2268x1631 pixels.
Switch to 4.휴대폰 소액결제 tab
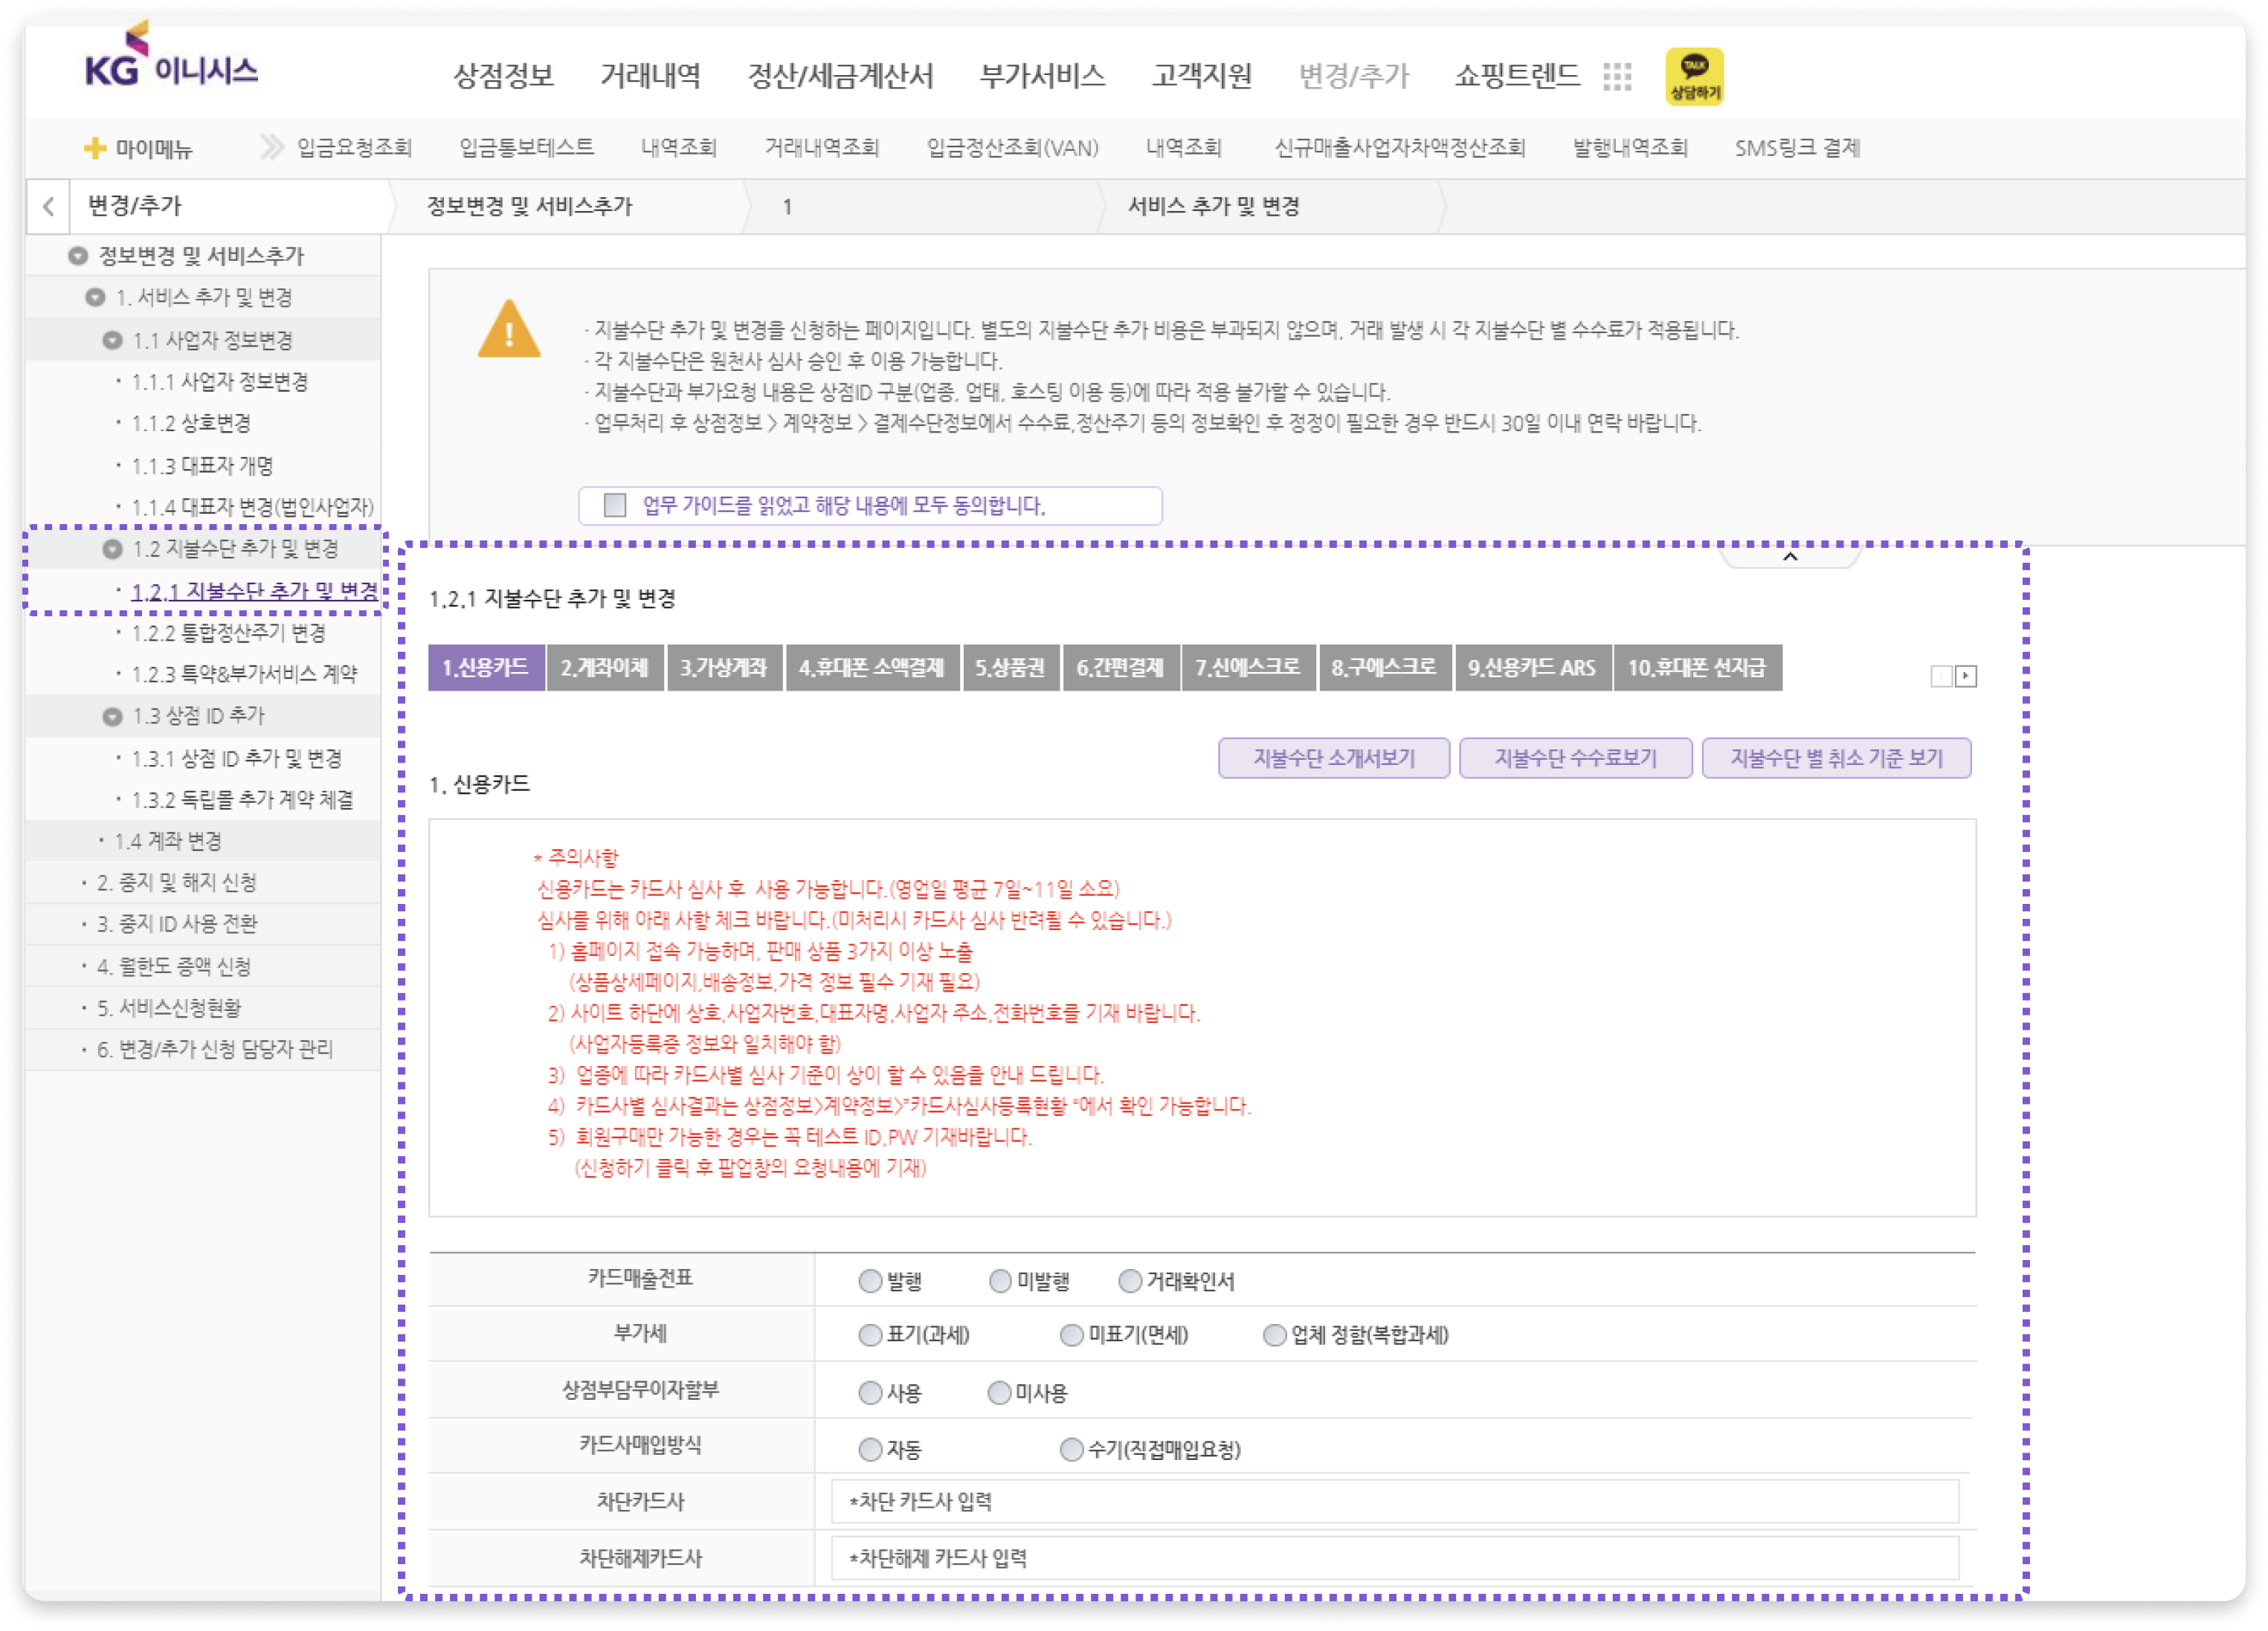(x=871, y=667)
